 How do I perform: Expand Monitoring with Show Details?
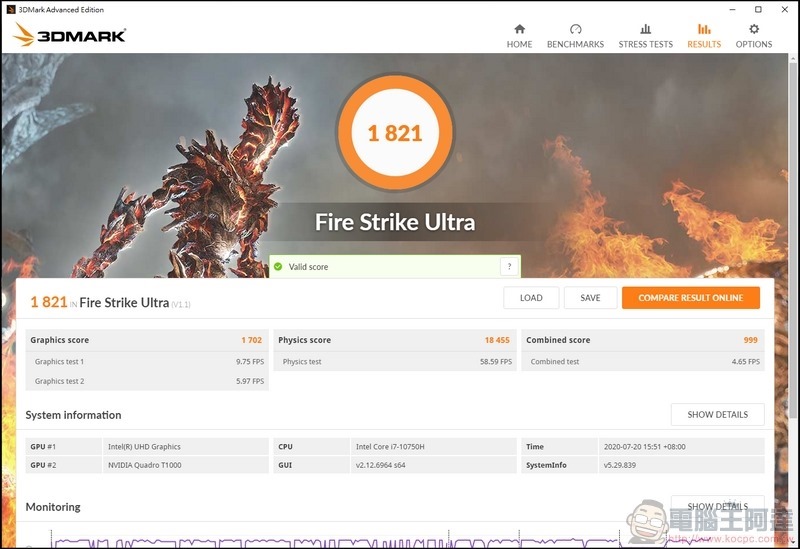click(717, 506)
